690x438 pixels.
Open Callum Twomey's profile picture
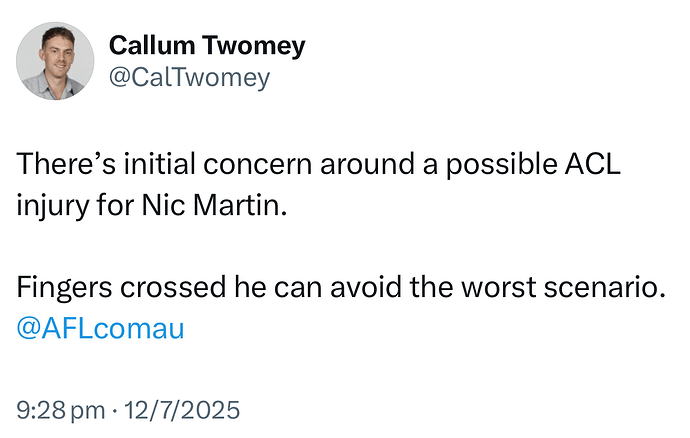click(x=55, y=61)
